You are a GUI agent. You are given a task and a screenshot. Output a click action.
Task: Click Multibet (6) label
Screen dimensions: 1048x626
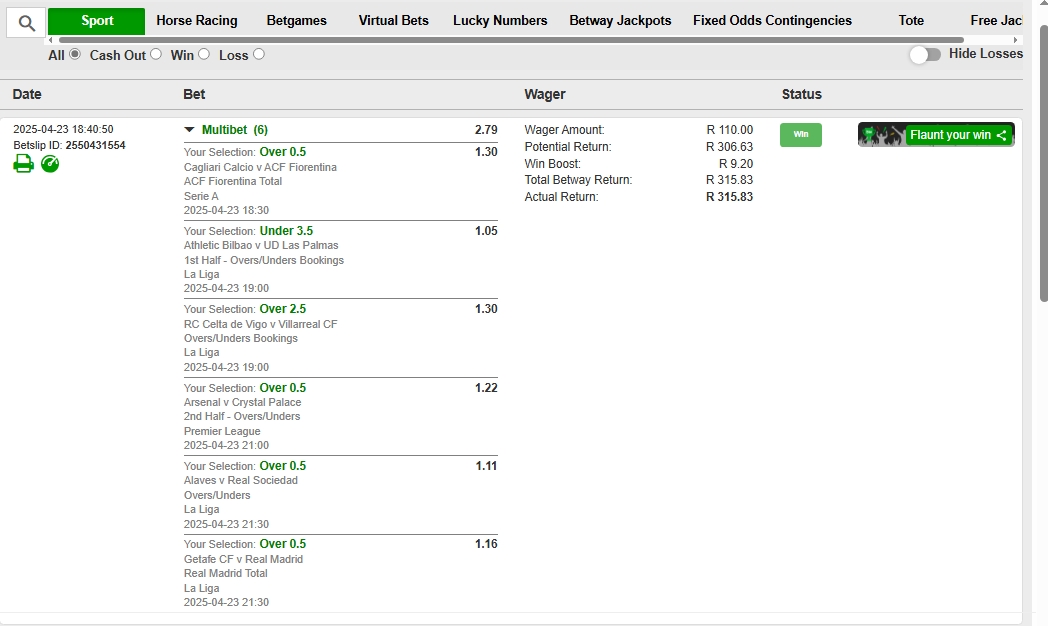pyautogui.click(x=235, y=130)
